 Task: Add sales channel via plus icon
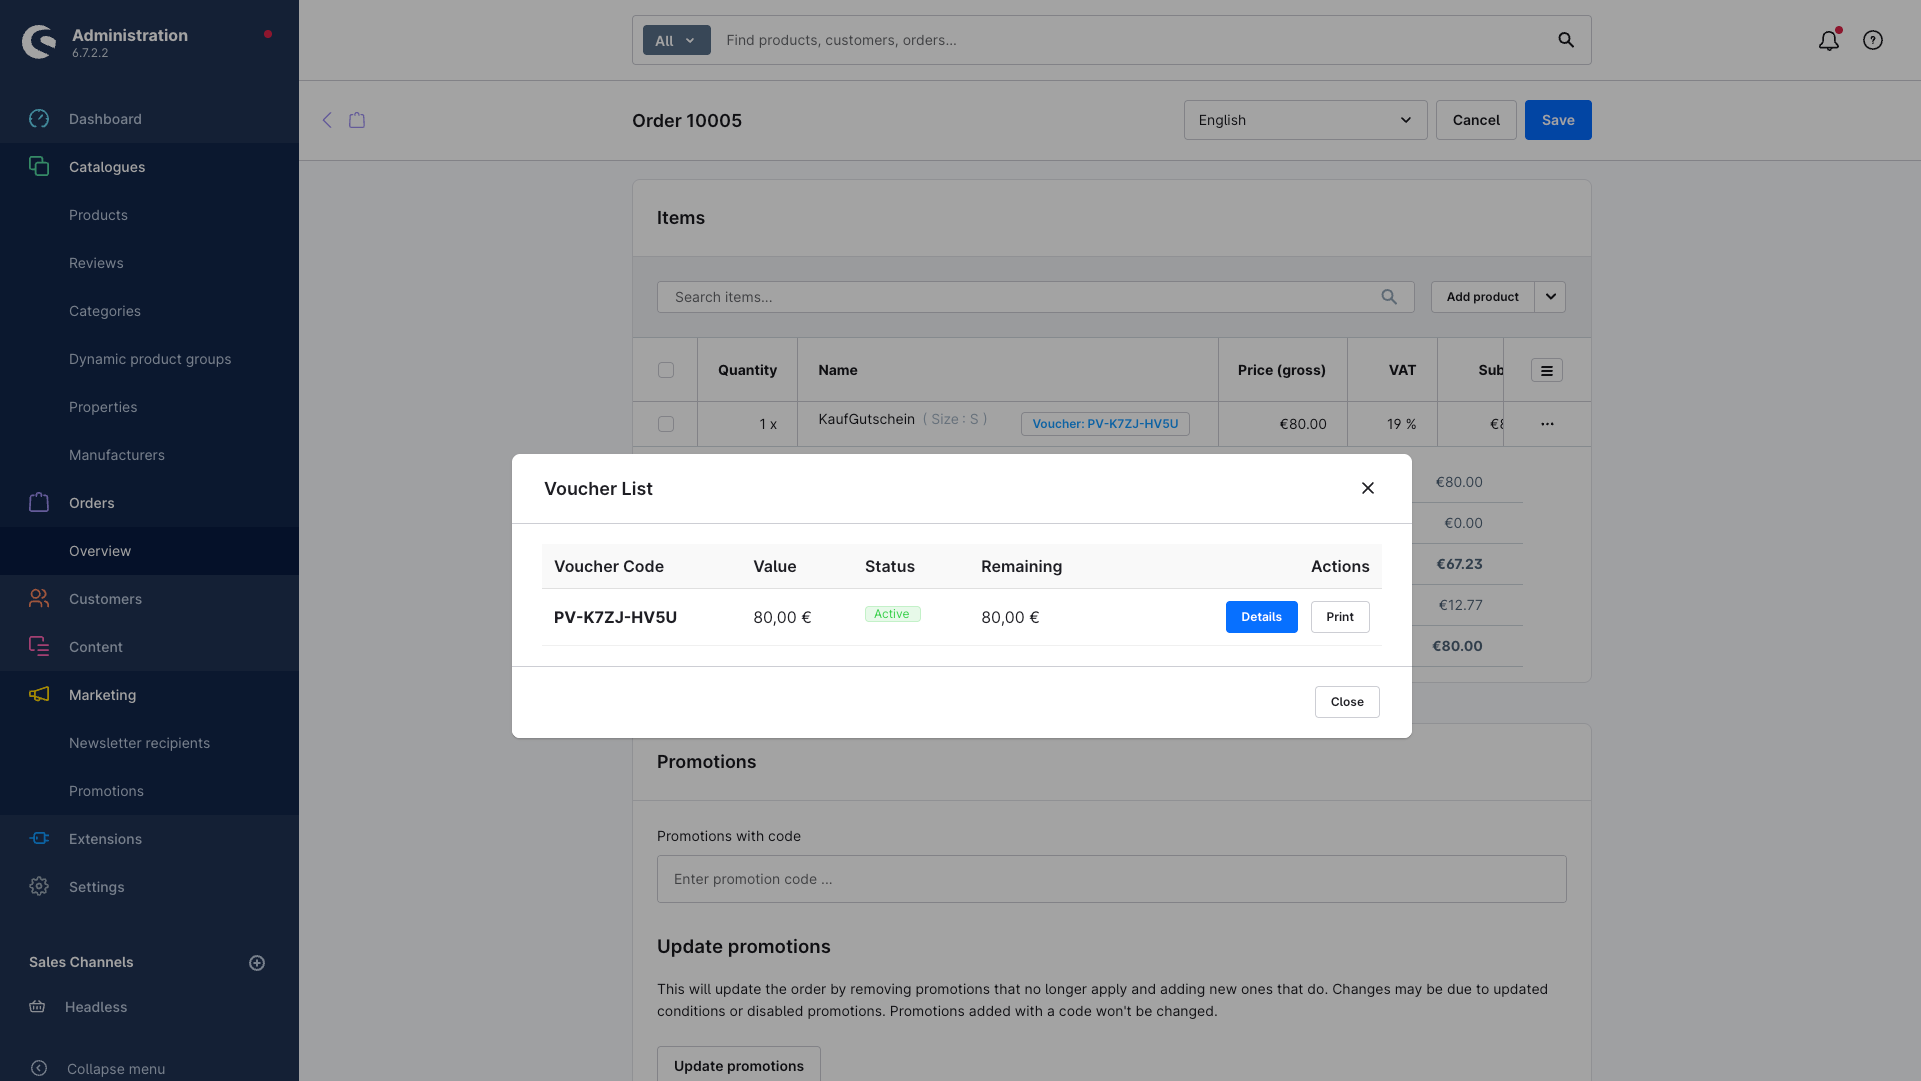tap(257, 963)
